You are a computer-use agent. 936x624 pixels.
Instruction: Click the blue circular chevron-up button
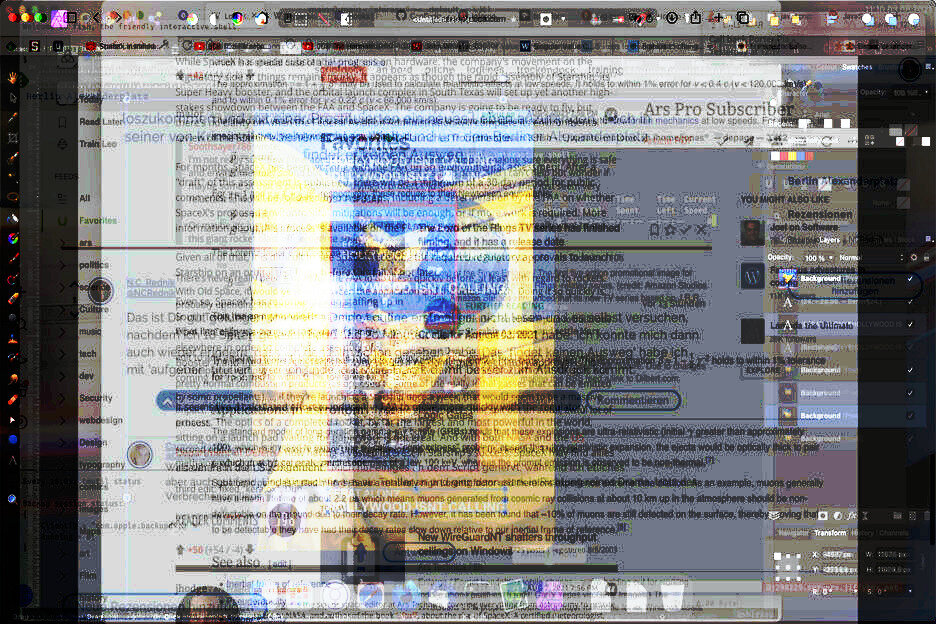(168, 403)
